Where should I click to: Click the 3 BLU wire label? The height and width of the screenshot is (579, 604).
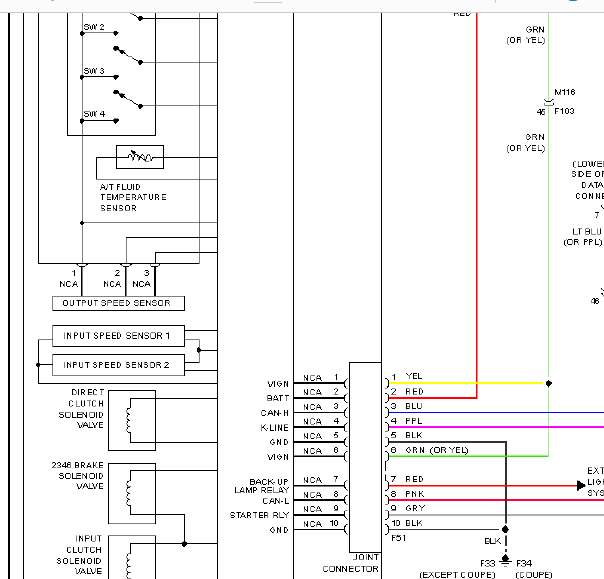(x=407, y=406)
